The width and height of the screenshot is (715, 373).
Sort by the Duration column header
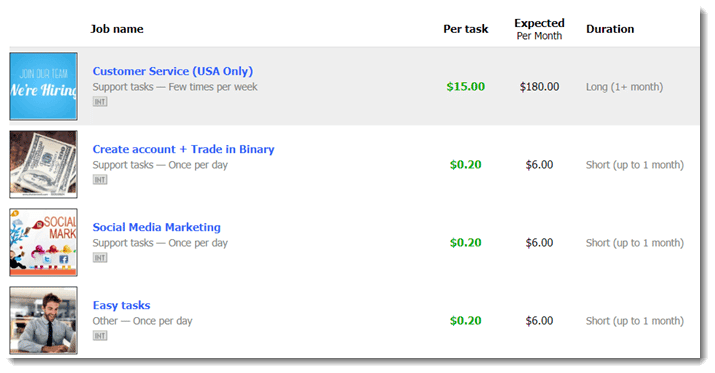pyautogui.click(x=610, y=29)
